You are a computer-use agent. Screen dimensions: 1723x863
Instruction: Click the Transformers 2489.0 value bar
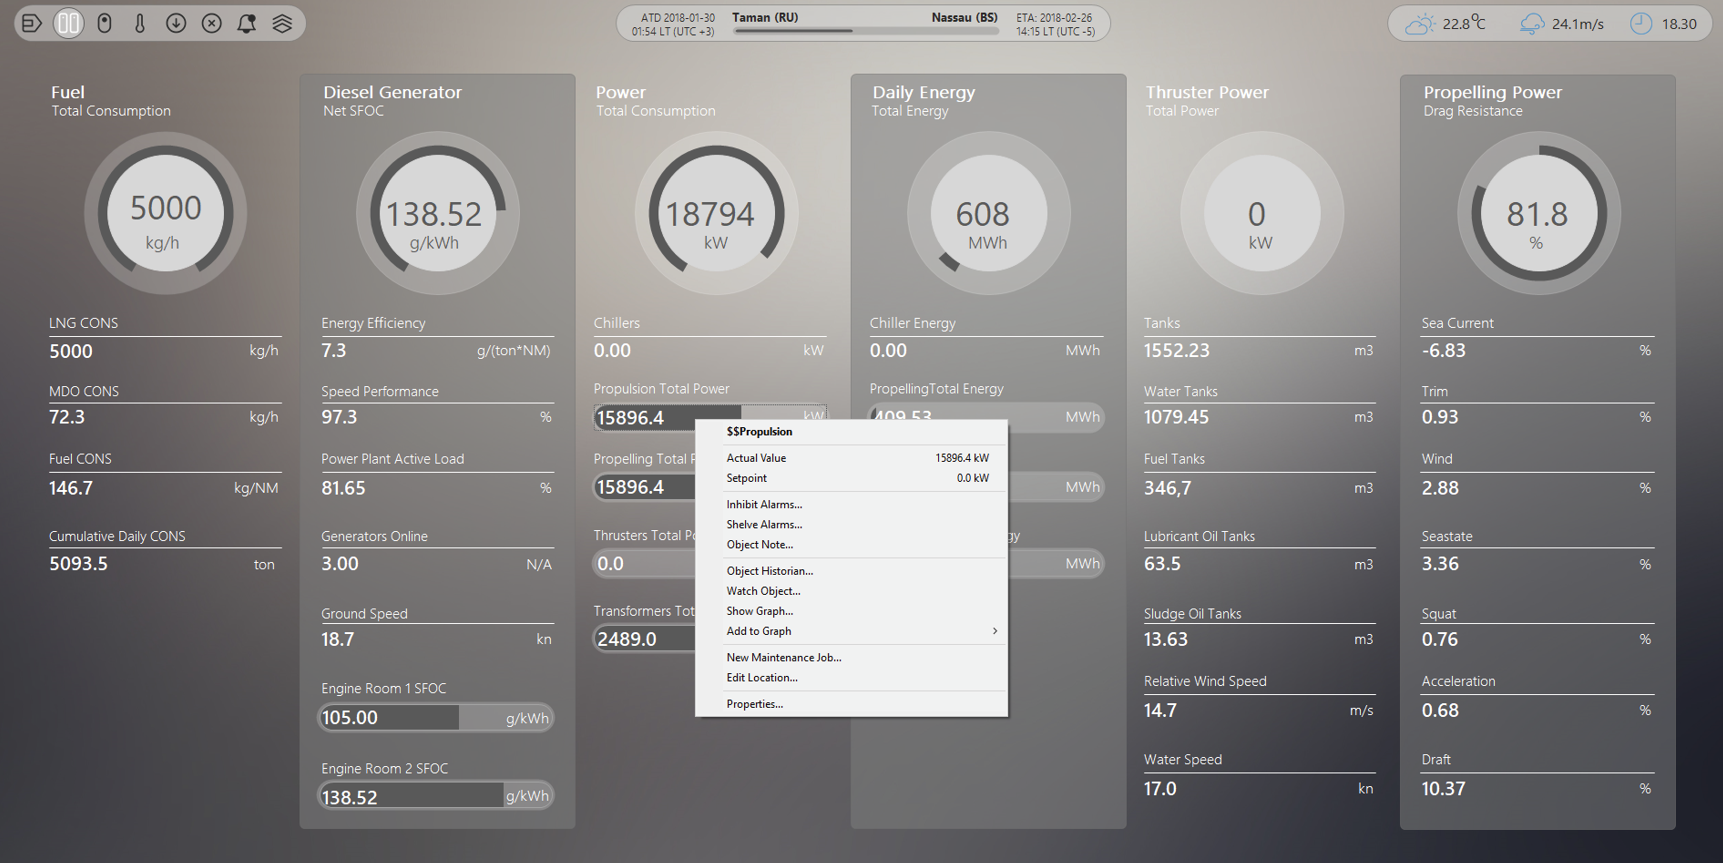pos(644,639)
